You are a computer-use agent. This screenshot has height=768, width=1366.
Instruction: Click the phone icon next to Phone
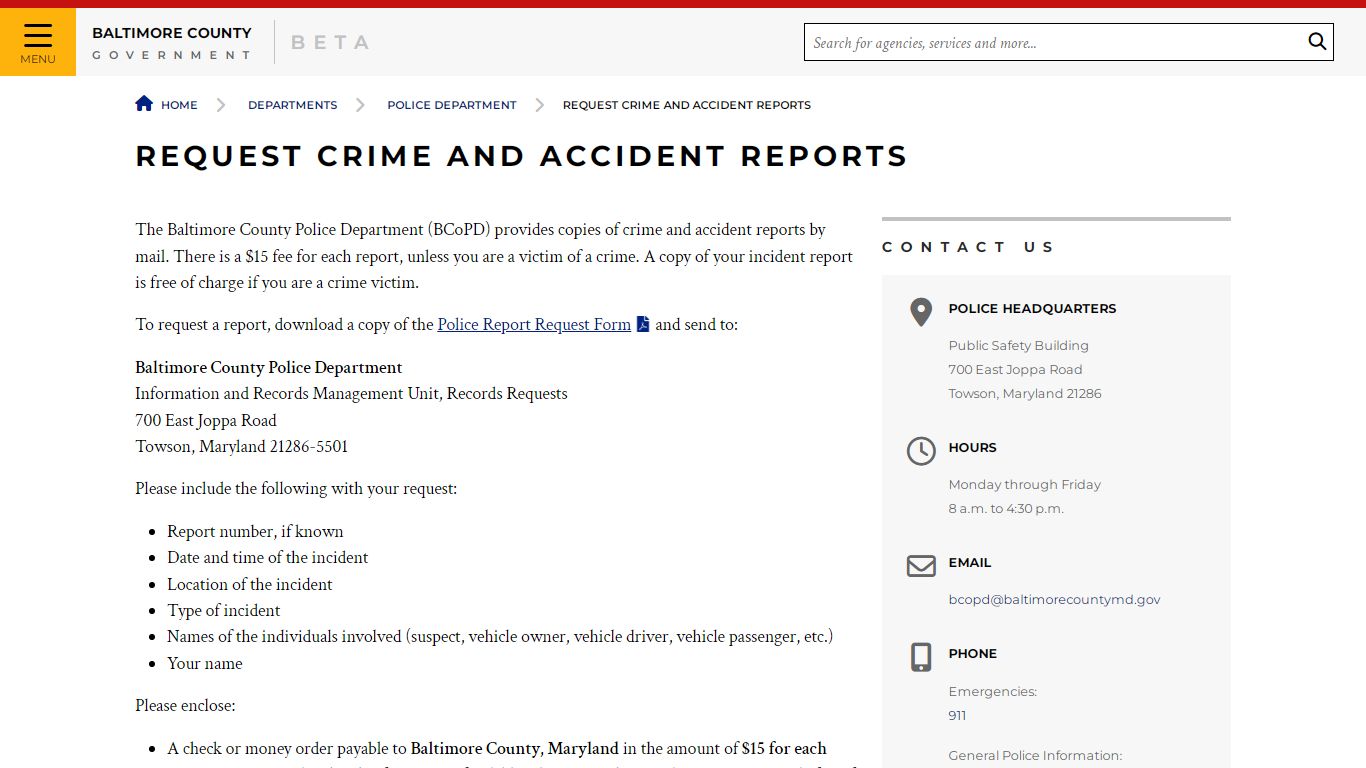click(921, 657)
